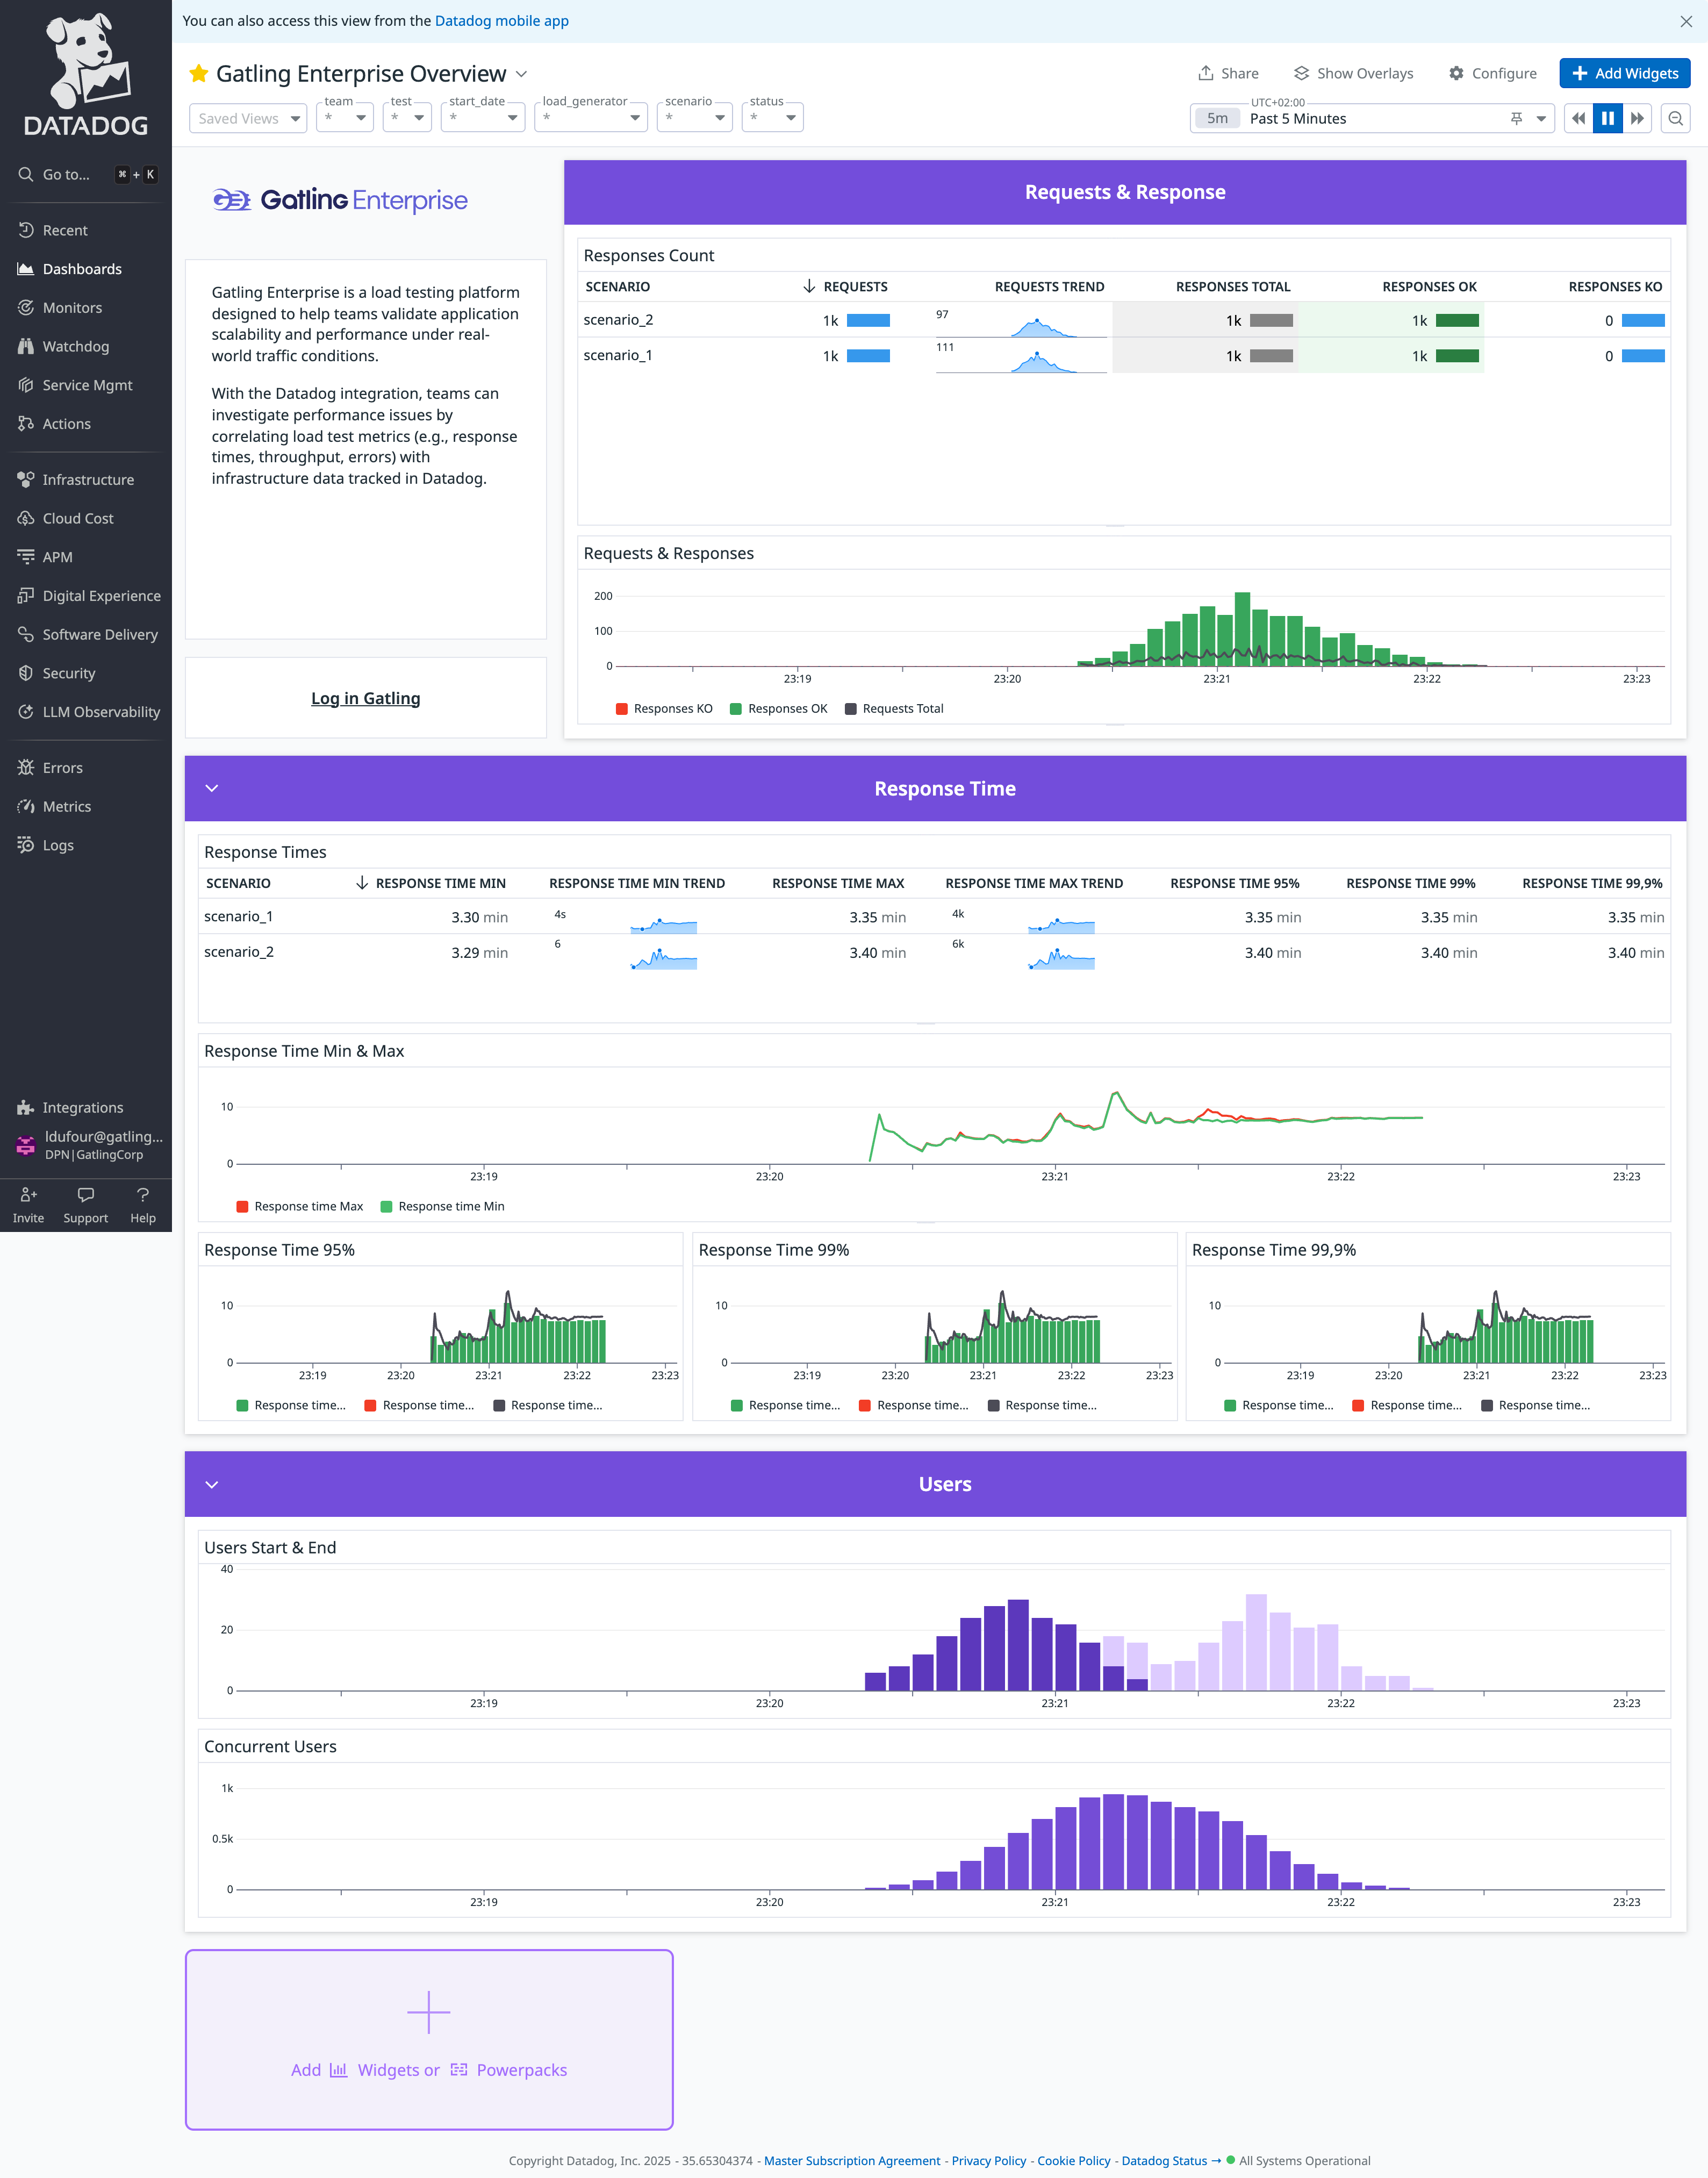This screenshot has height=2178, width=1708.
Task: Open the Watchdog binoculars icon
Action: click(x=26, y=346)
